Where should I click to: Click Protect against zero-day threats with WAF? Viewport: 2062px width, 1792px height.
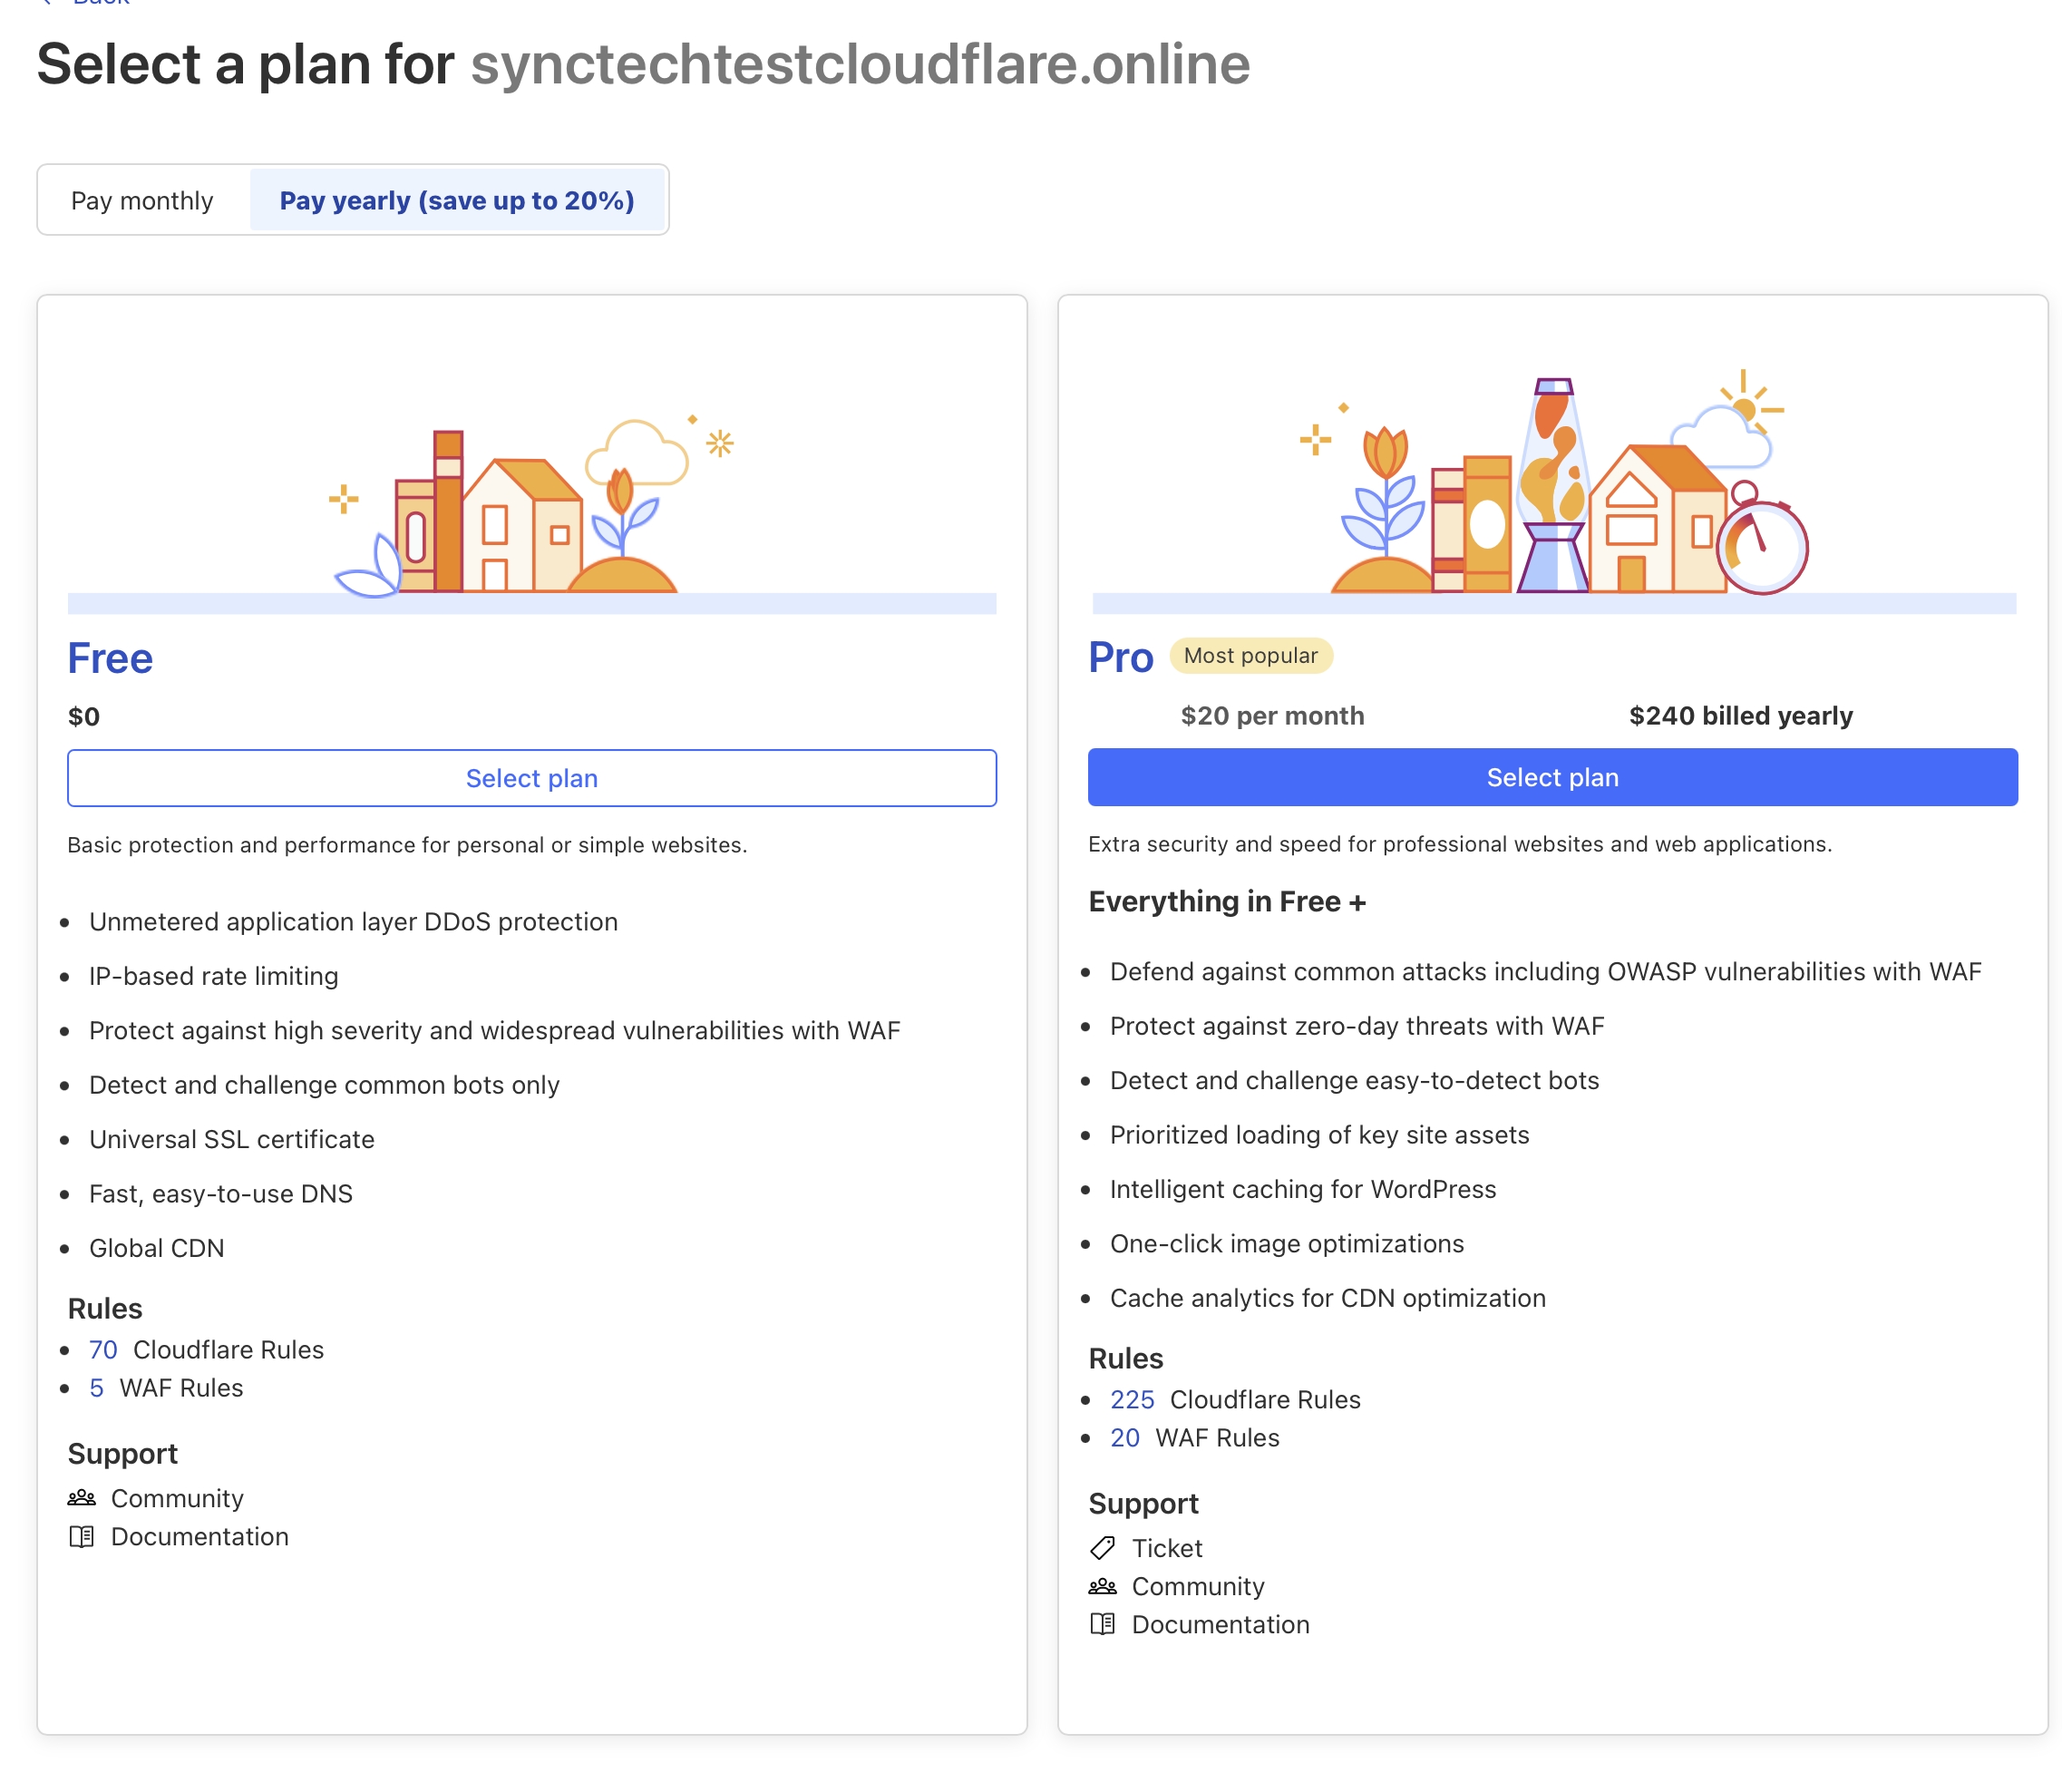point(1357,1026)
